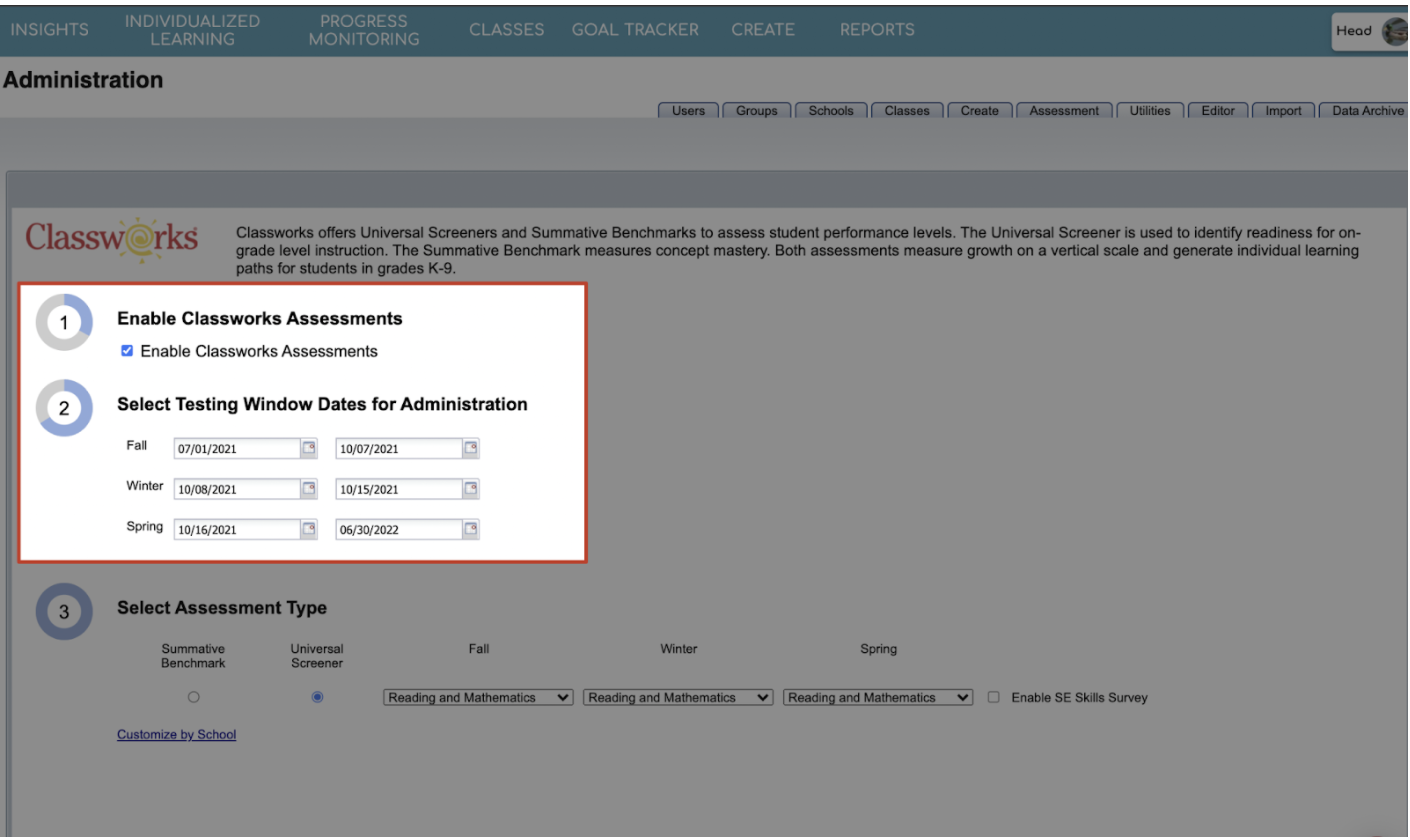The height and width of the screenshot is (840, 1410).
Task: Click the Select Assessment Type heading
Action: pyautogui.click(x=222, y=608)
